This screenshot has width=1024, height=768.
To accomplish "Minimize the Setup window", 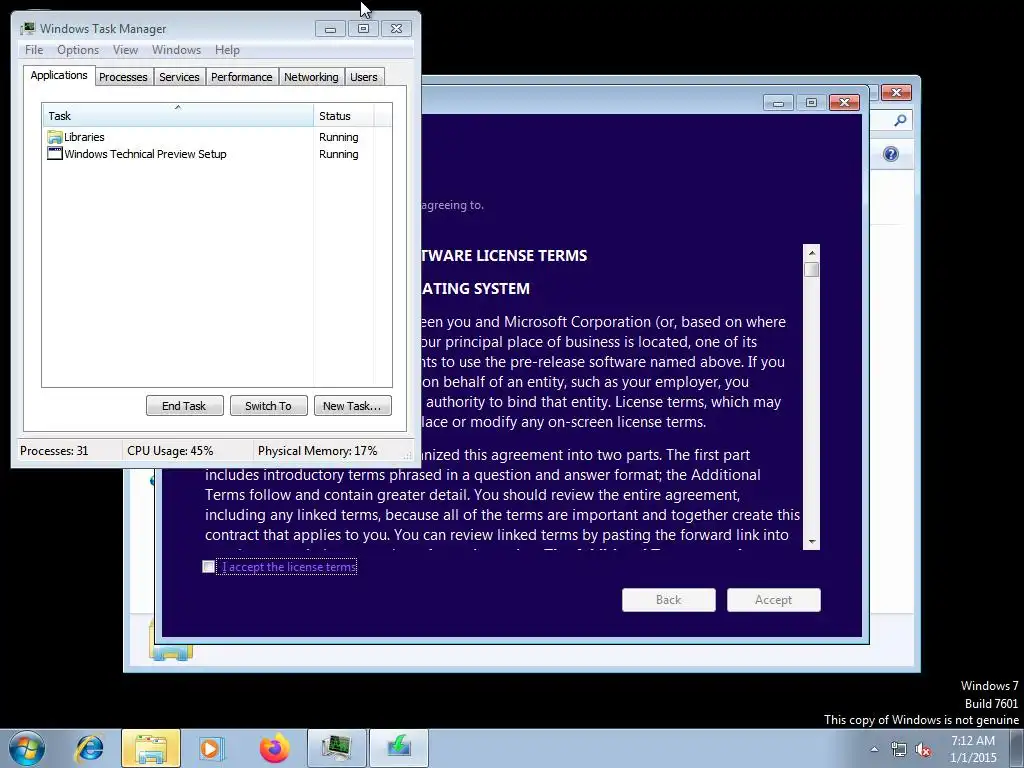I will (x=778, y=103).
